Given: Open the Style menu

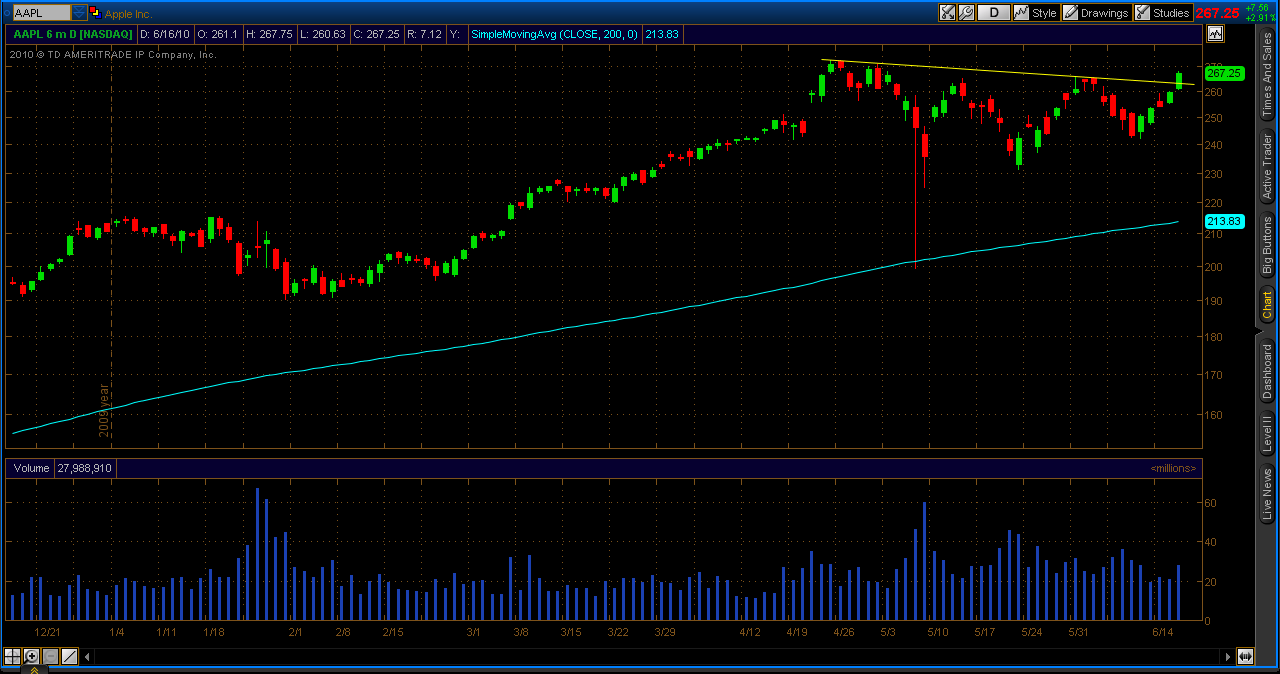Looking at the screenshot, I should (x=1035, y=13).
